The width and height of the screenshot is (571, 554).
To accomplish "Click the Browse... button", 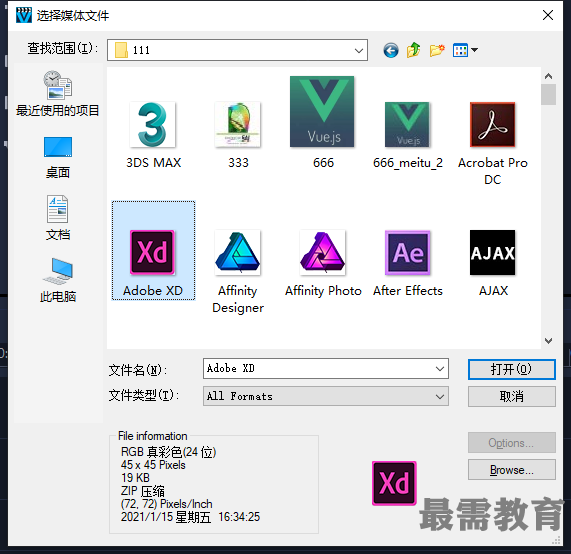I will 512,470.
